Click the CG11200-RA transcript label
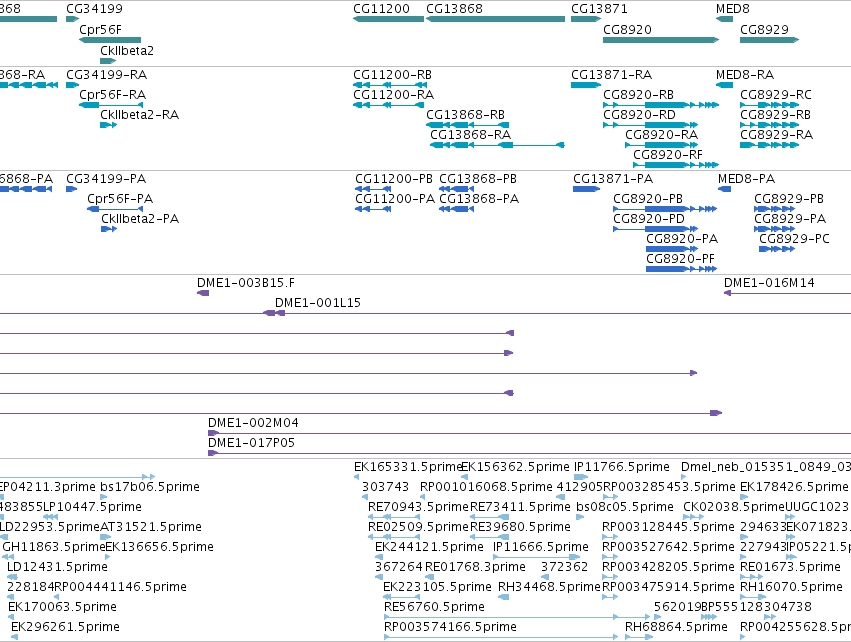 pos(393,95)
